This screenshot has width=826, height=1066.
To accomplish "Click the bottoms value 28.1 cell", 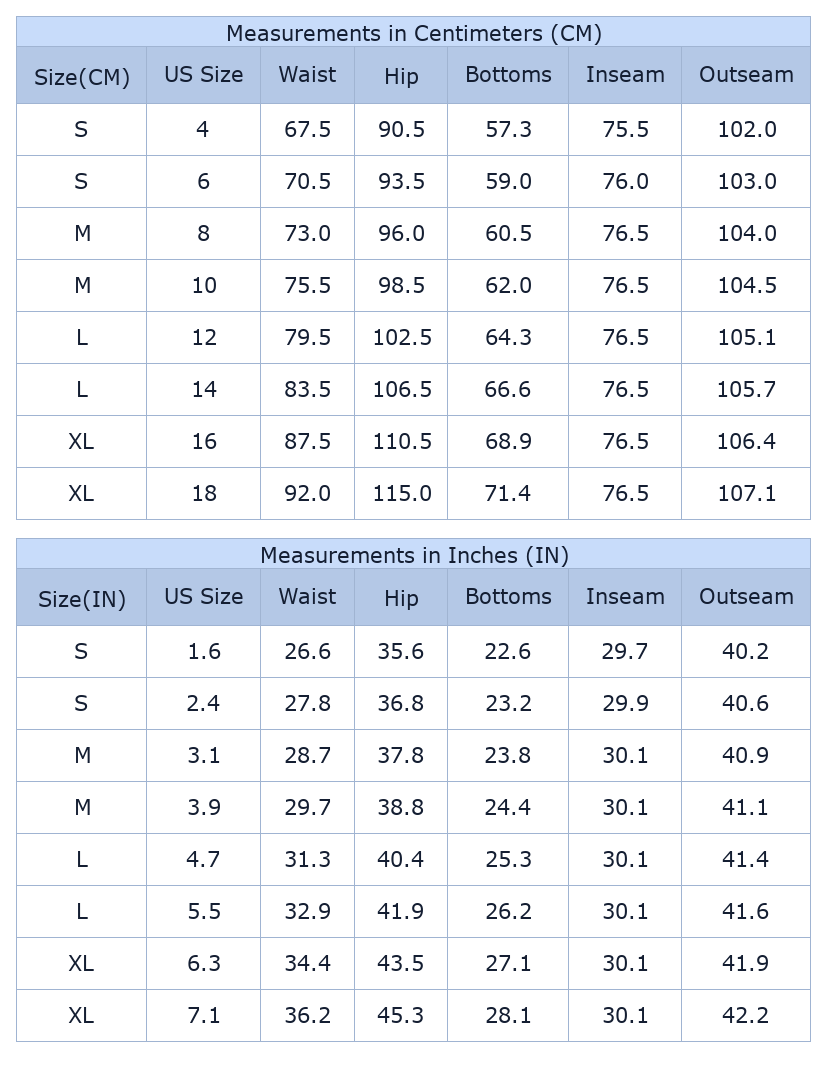I will [x=508, y=1016].
